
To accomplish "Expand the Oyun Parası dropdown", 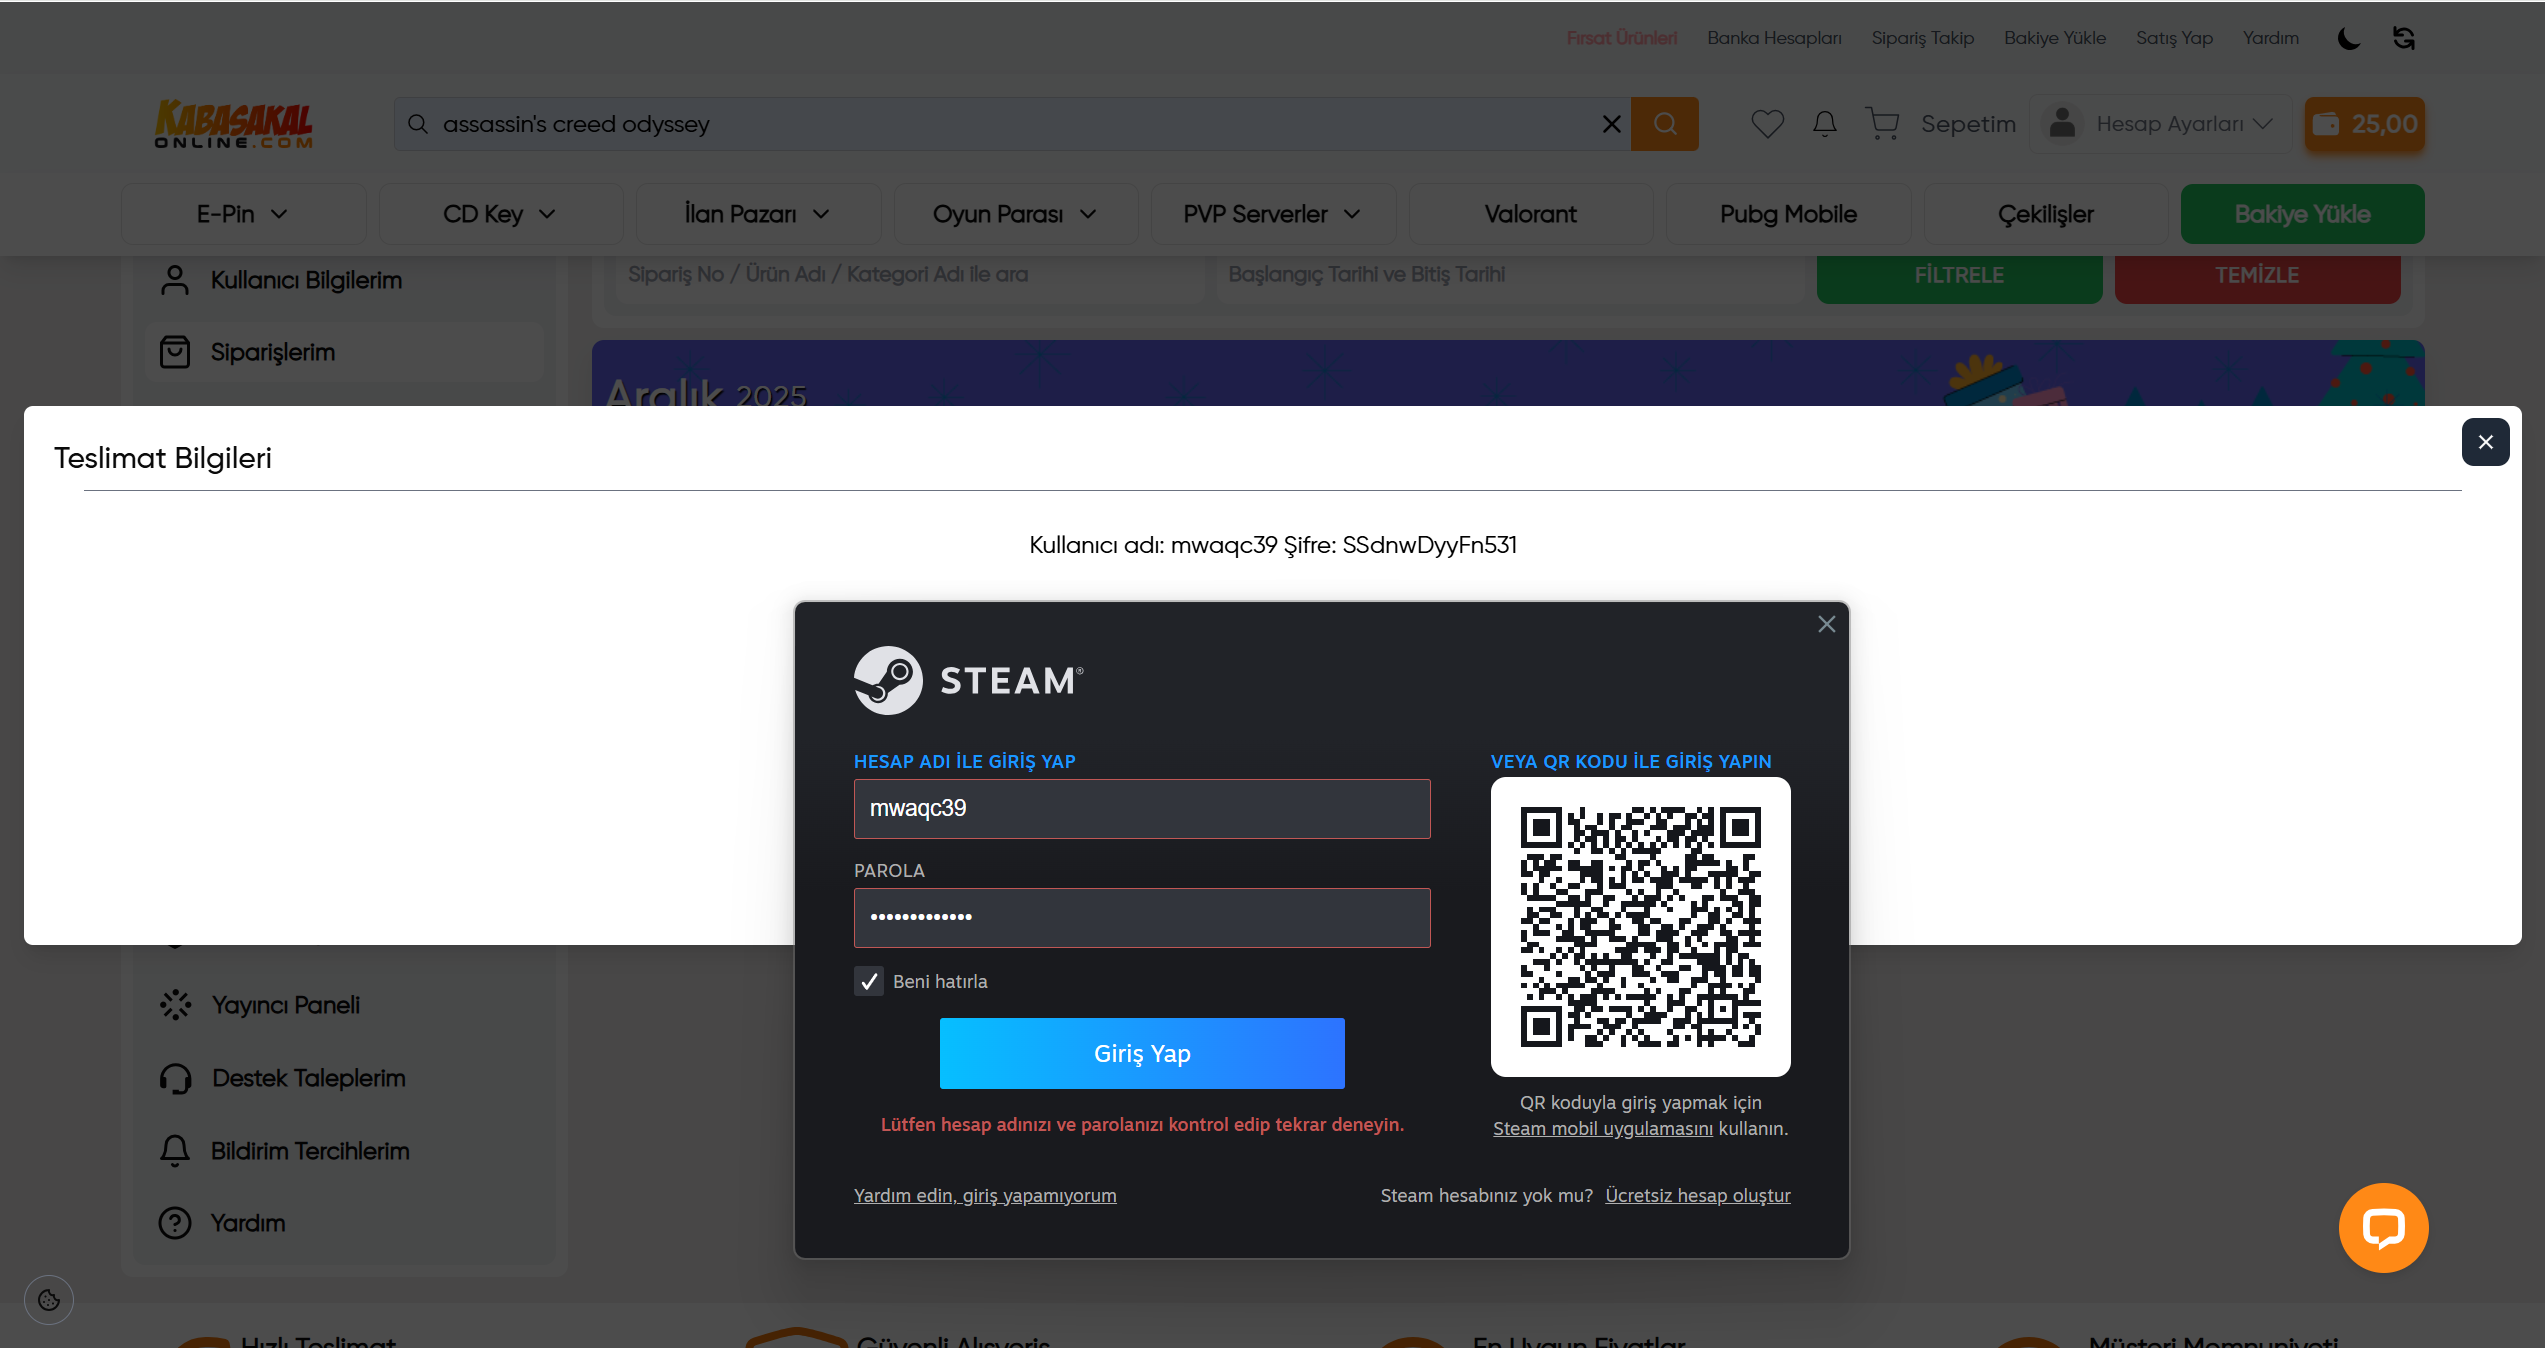I will (1016, 214).
